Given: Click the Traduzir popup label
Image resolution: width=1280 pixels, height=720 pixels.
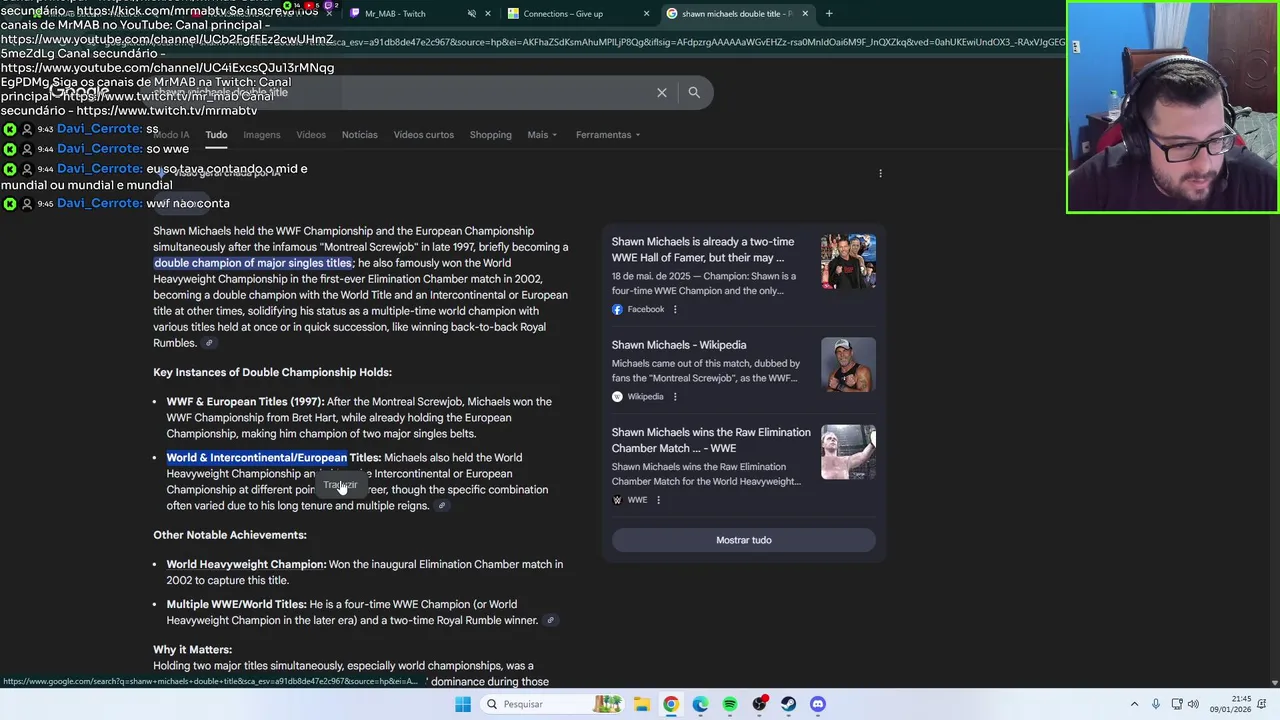Looking at the screenshot, I should coord(340,485).
